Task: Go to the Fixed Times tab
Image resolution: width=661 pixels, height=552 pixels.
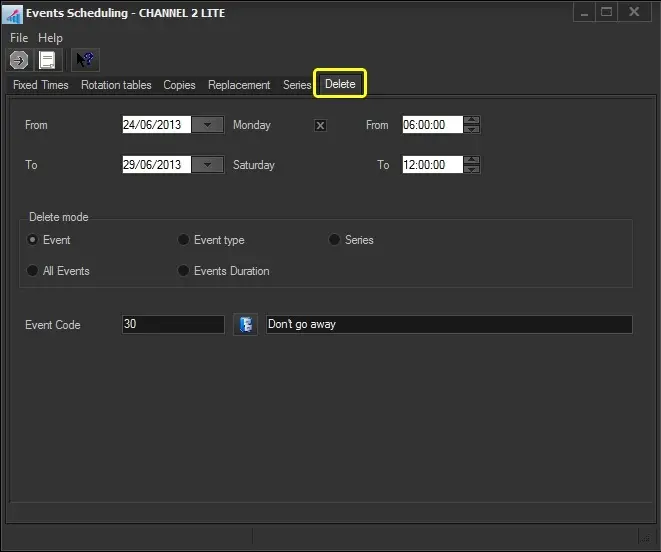Action: tap(41, 85)
